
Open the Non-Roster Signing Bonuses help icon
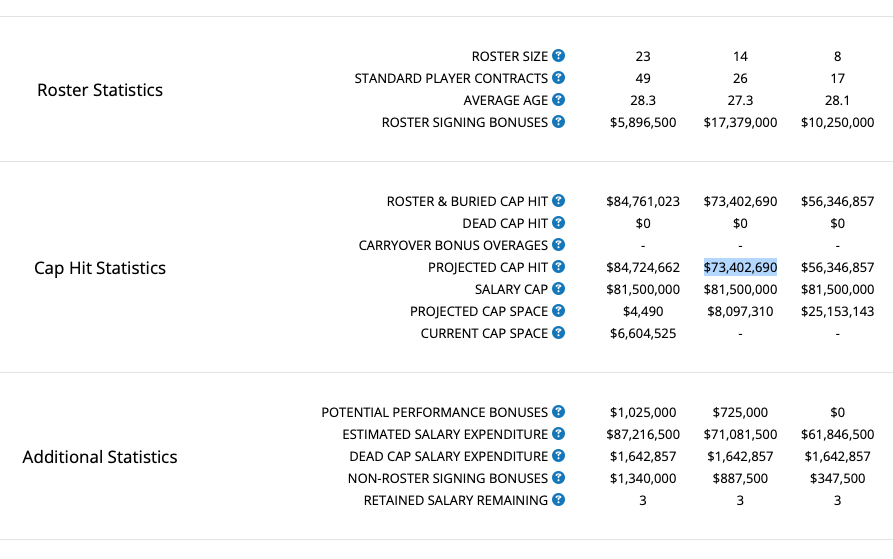click(x=559, y=478)
